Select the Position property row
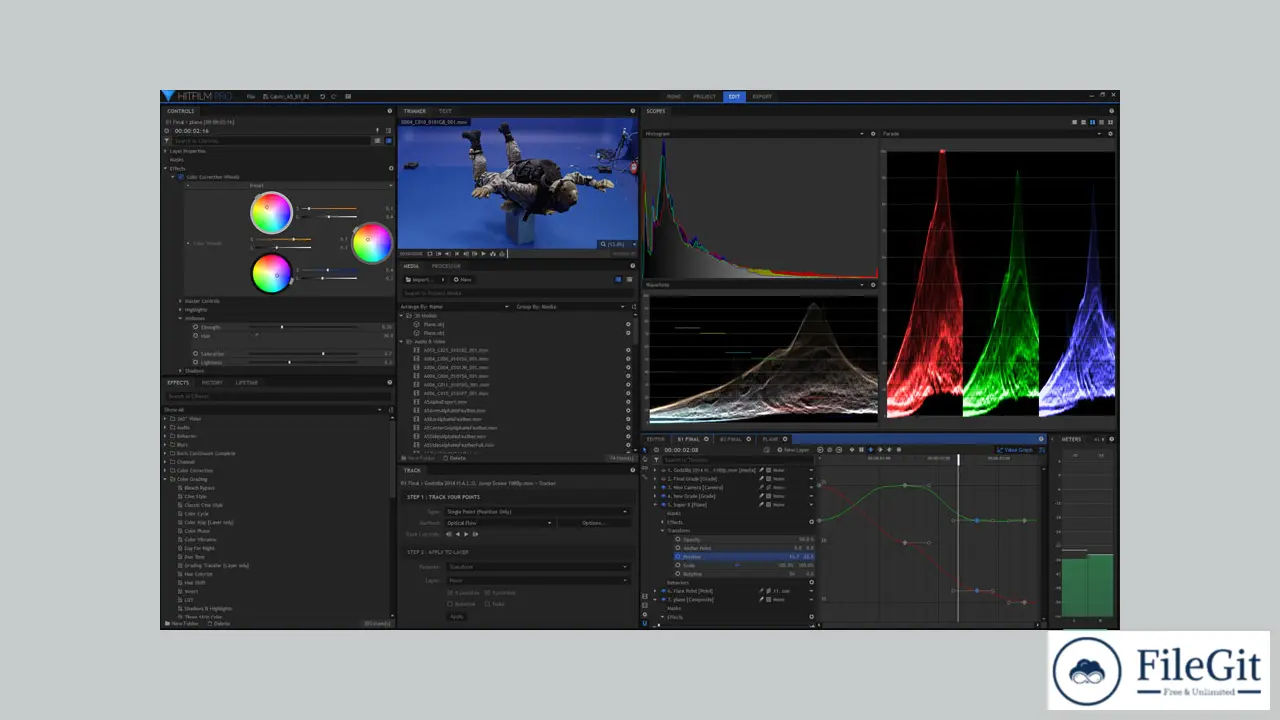Viewport: 1280px width, 720px height. pos(744,557)
